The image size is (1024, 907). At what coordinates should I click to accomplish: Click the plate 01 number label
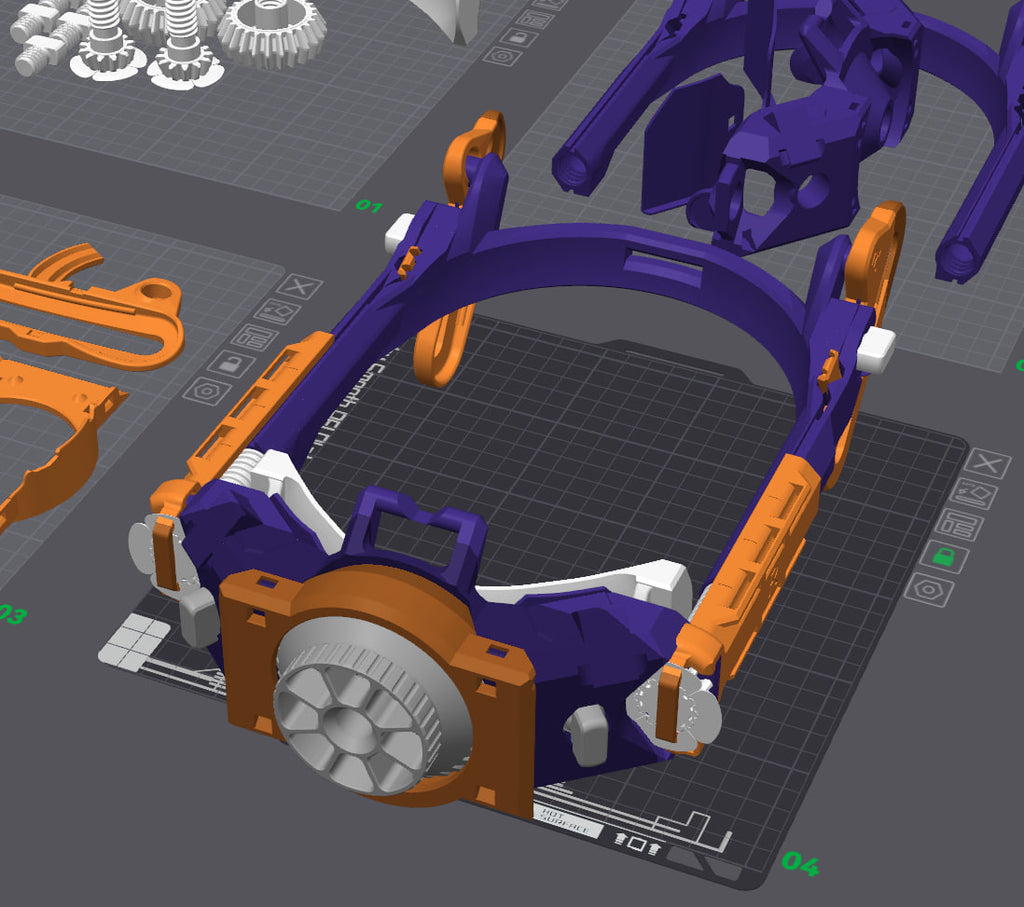click(369, 206)
